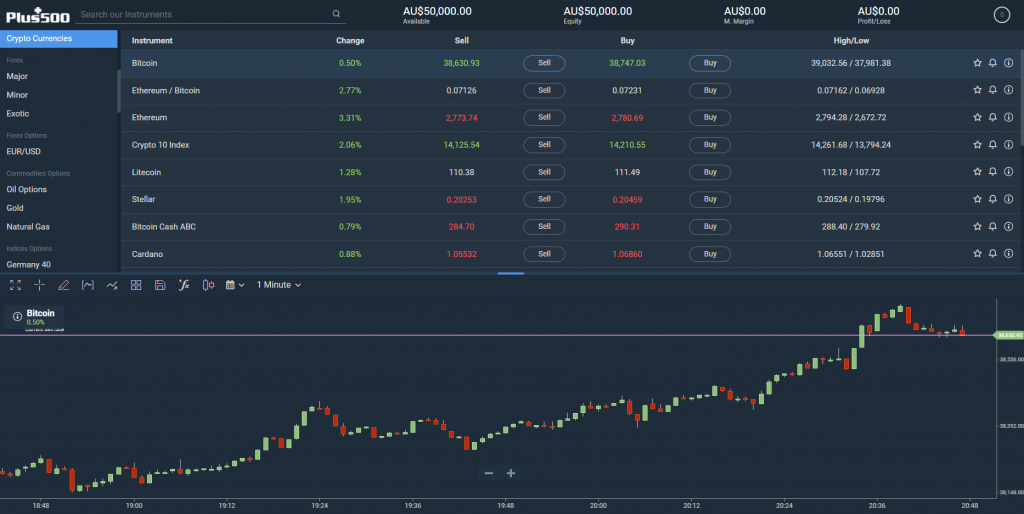Star the Stellar instrument
The image size is (1024, 514).
[x=977, y=199]
